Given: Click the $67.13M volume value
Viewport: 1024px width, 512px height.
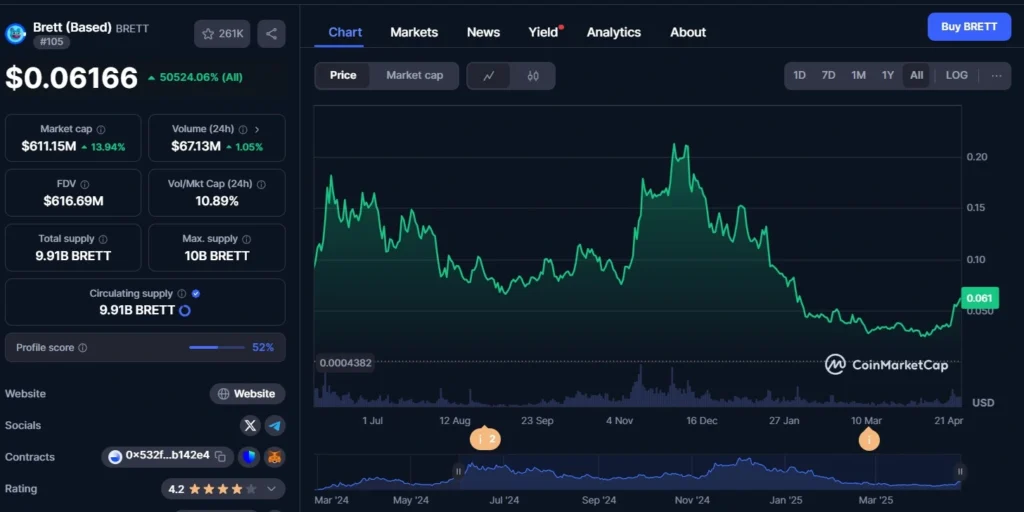Looking at the screenshot, I should point(196,146).
